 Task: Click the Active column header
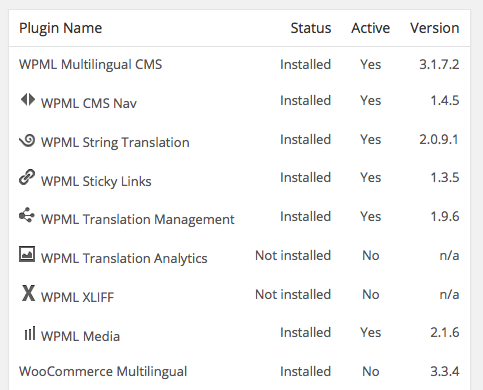click(x=370, y=28)
